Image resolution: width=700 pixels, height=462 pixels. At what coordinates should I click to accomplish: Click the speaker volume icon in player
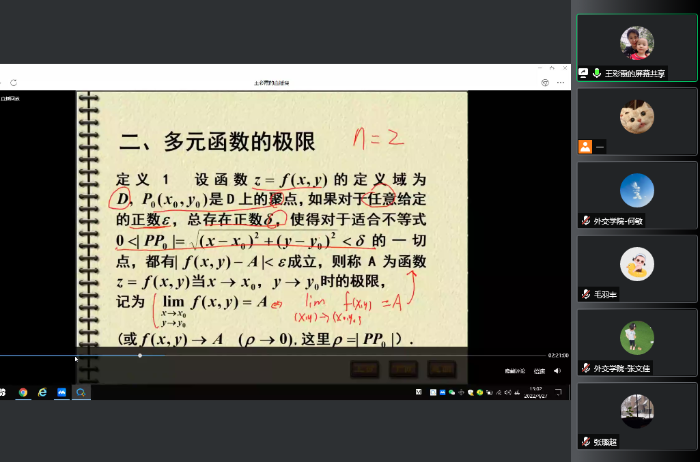click(557, 371)
